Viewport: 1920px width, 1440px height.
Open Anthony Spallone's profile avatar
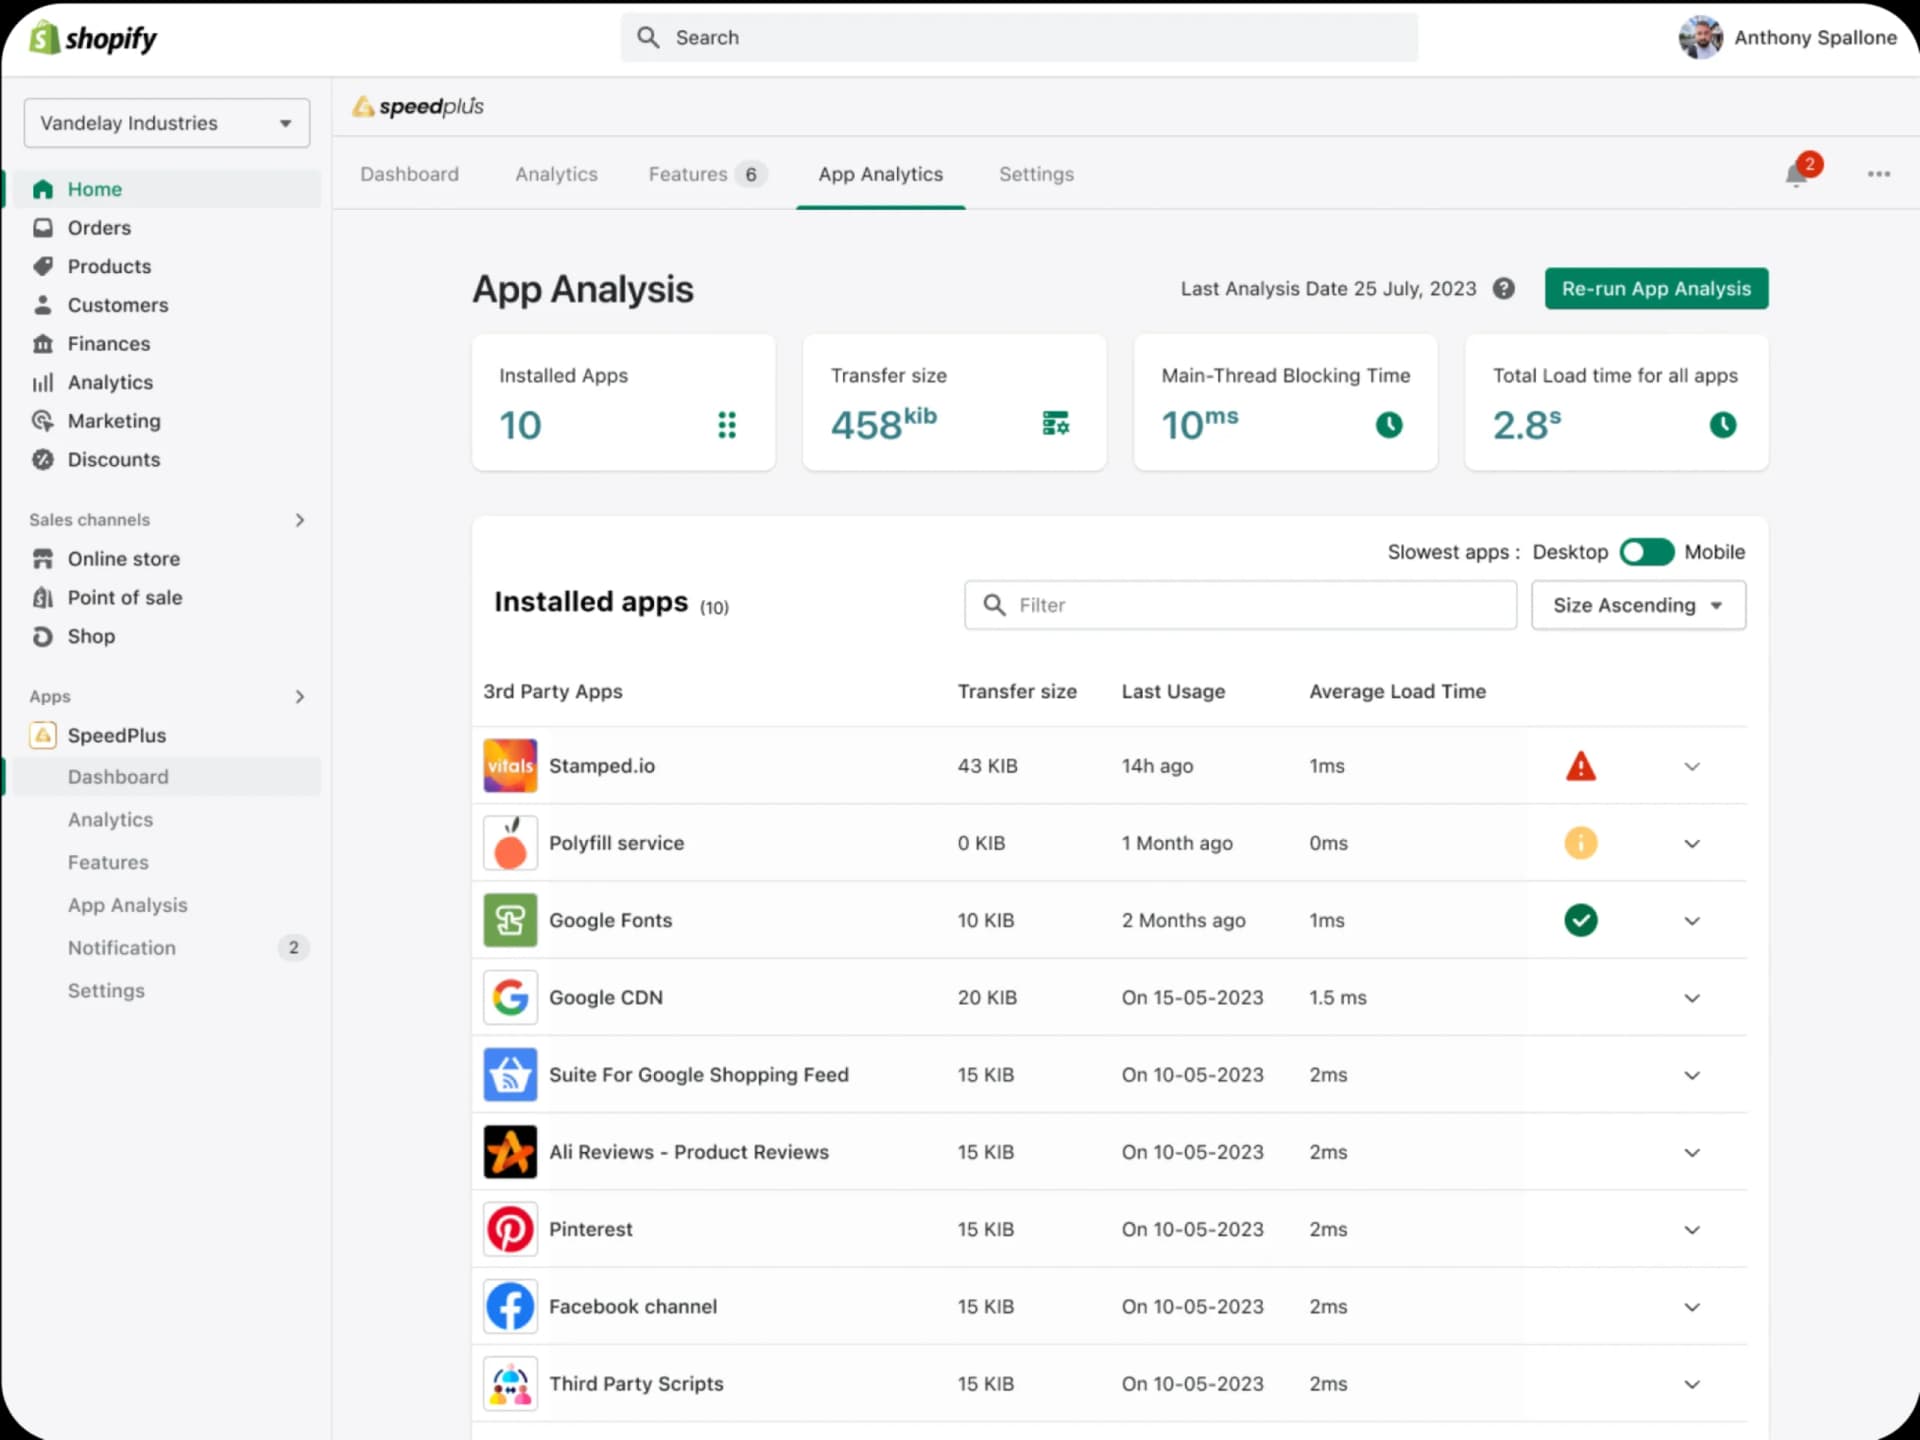pyautogui.click(x=1700, y=38)
